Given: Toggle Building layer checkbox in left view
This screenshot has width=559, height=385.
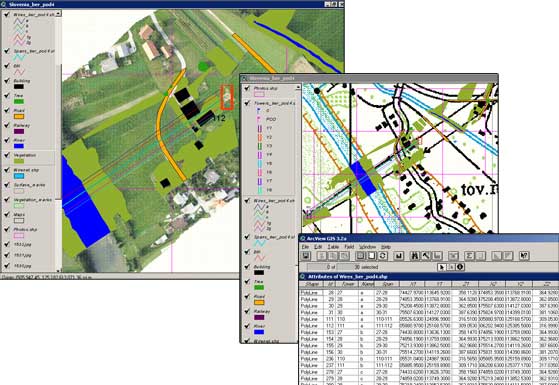Looking at the screenshot, I should click(x=6, y=81).
